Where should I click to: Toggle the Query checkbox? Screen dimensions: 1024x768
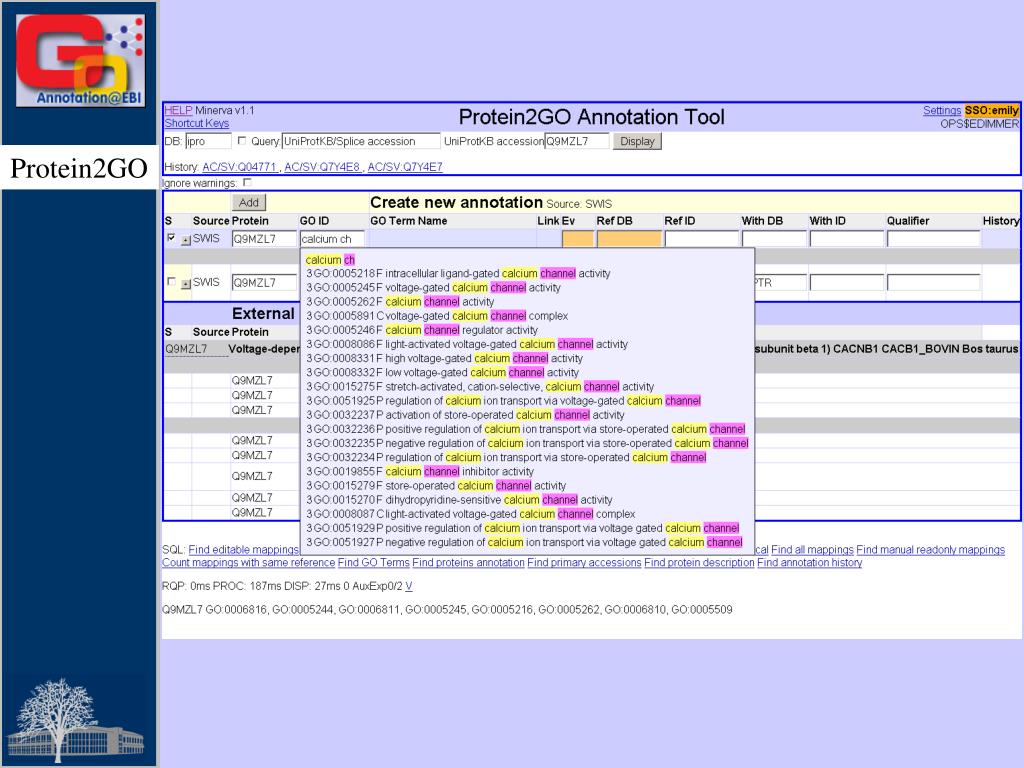(x=242, y=140)
